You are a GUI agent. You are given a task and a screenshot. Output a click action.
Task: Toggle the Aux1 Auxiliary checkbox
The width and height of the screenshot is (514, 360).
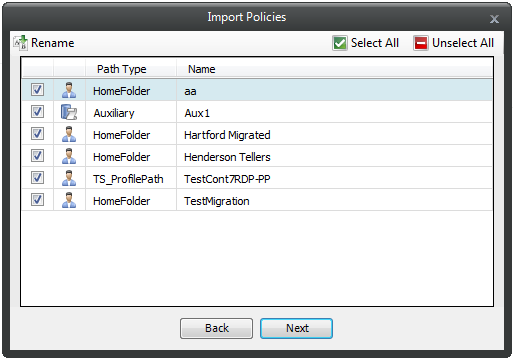(x=37, y=112)
